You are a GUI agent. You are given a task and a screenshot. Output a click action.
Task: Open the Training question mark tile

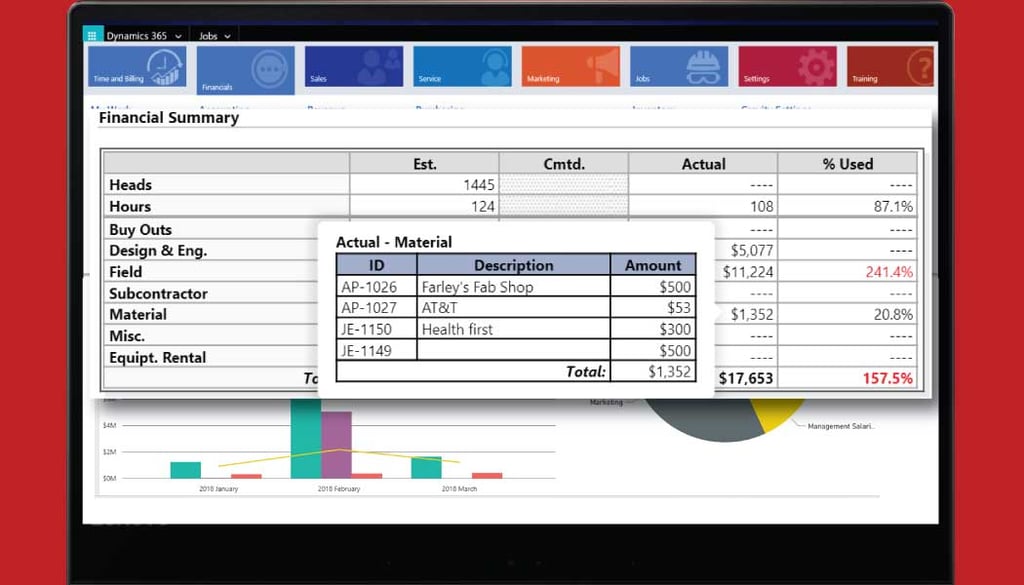(x=891, y=67)
